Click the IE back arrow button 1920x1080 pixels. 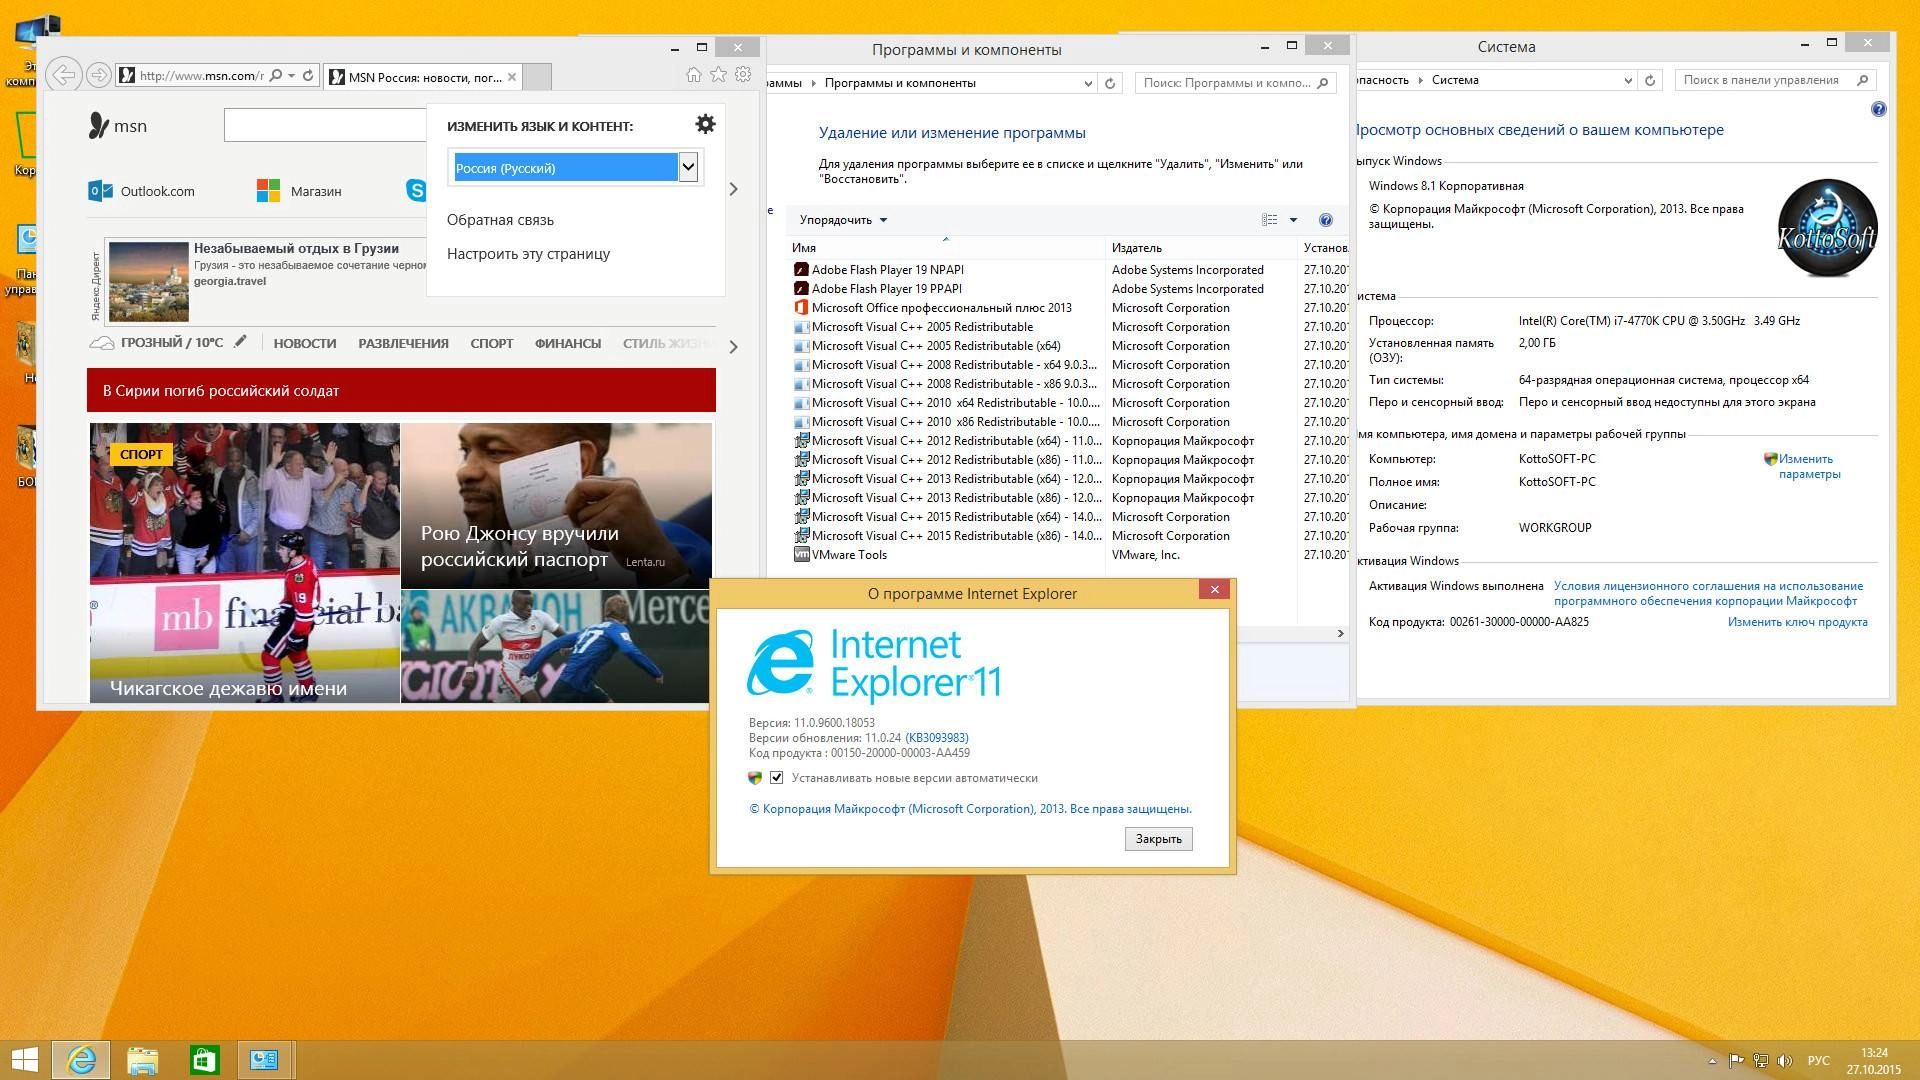(63, 75)
